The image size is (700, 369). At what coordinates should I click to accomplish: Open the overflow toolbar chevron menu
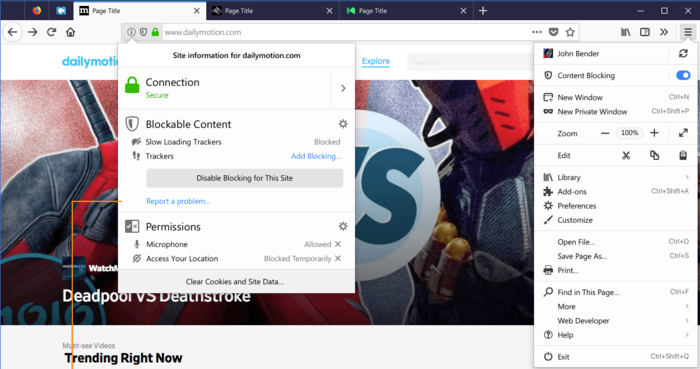pyautogui.click(x=664, y=32)
